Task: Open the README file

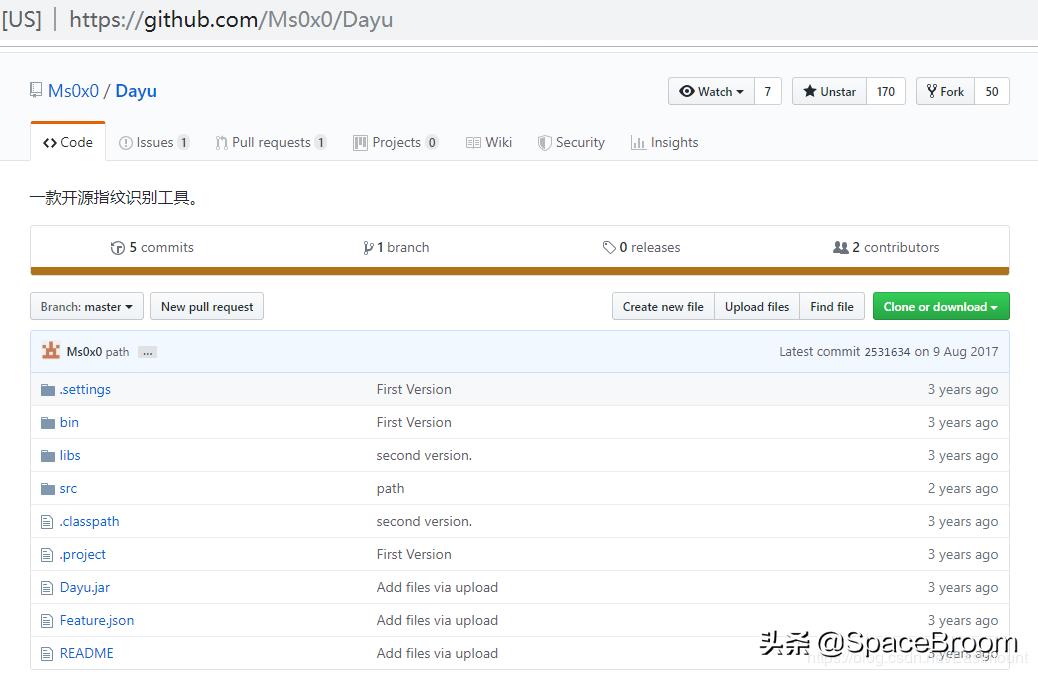Action: pos(87,653)
